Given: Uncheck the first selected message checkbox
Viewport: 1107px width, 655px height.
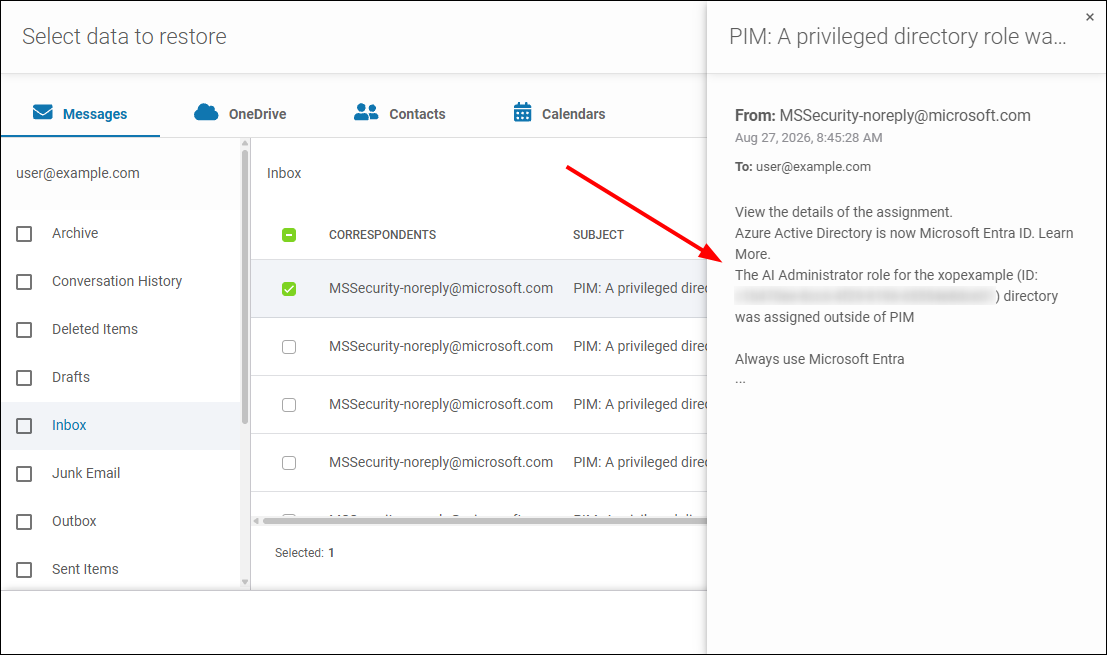Looking at the screenshot, I should pos(289,289).
